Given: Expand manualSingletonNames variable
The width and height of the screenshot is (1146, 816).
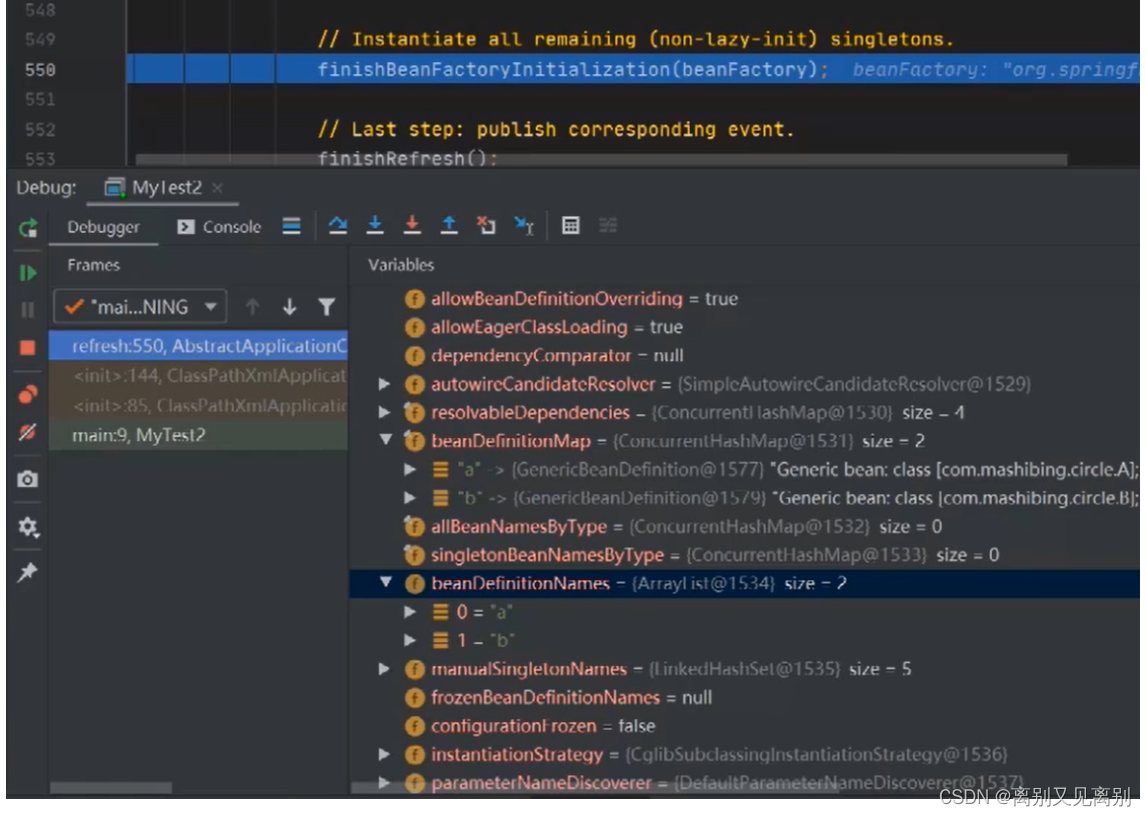Looking at the screenshot, I should pos(384,669).
